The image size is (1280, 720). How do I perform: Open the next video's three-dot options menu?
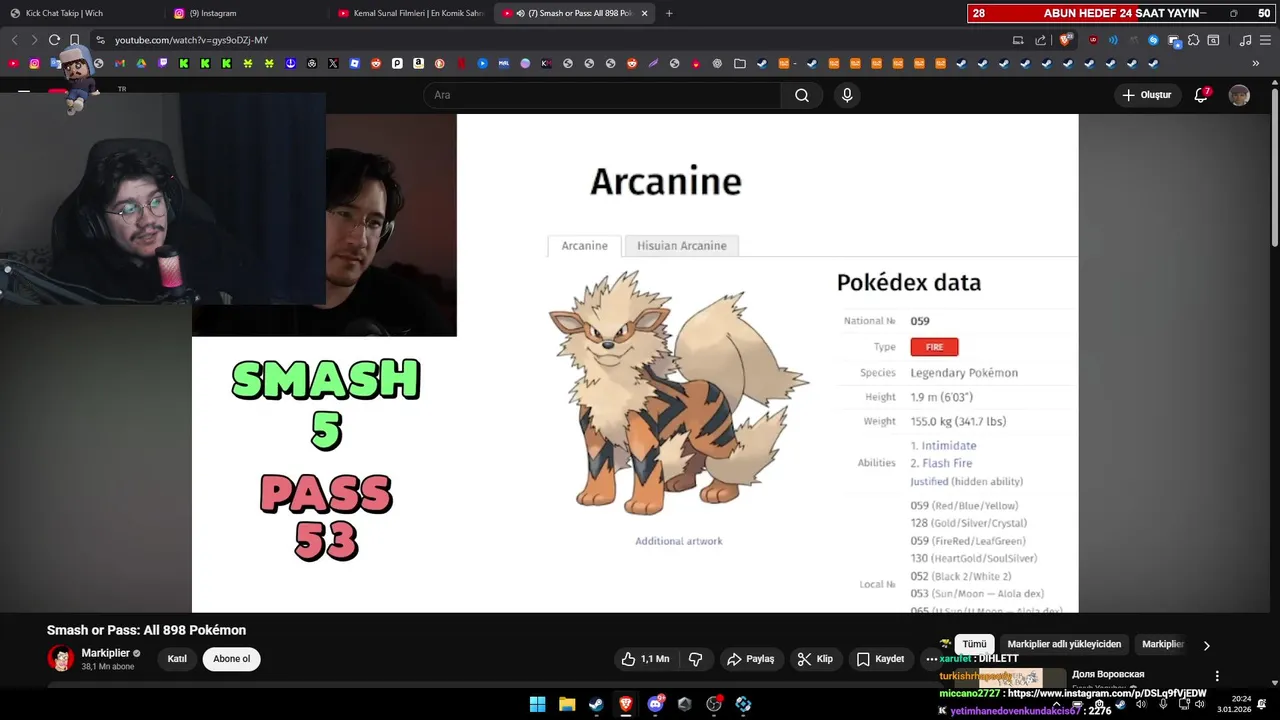pyautogui.click(x=1217, y=676)
